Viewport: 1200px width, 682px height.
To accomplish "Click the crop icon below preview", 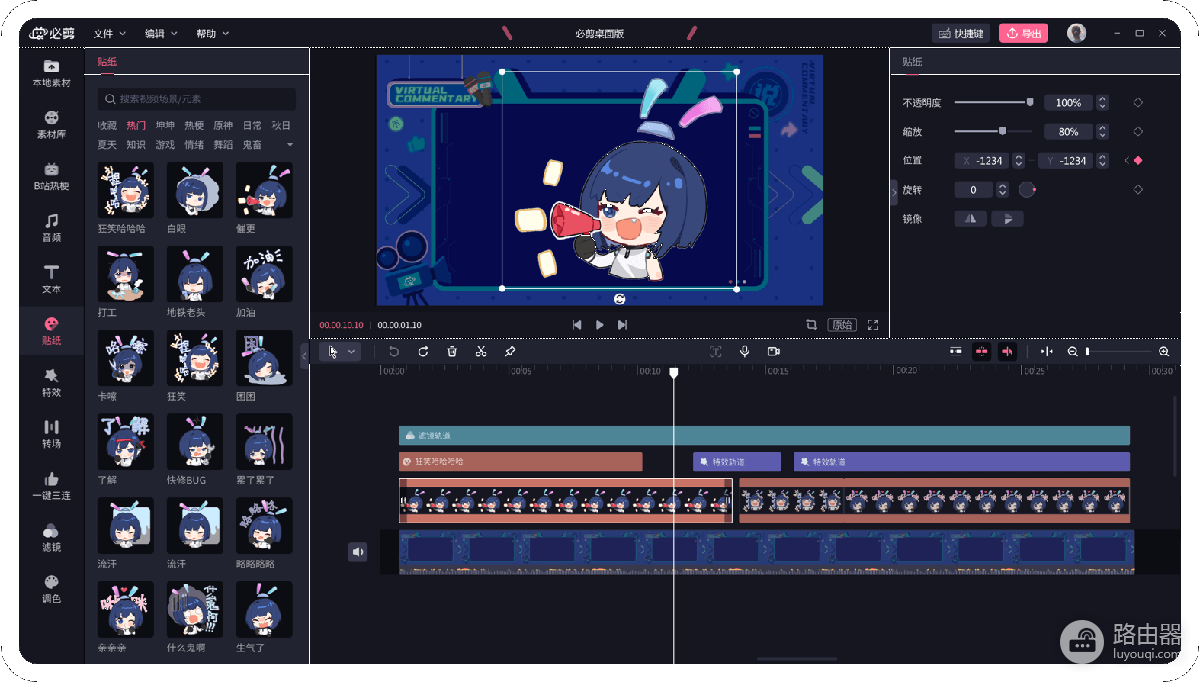I will 811,325.
